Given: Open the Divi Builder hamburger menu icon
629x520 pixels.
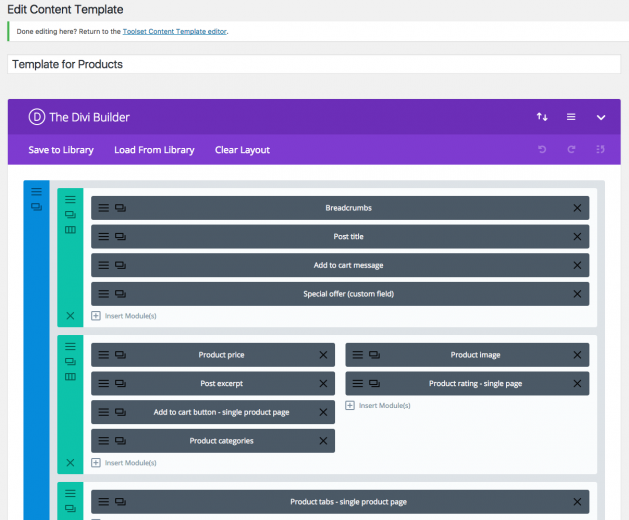Looking at the screenshot, I should (x=571, y=117).
